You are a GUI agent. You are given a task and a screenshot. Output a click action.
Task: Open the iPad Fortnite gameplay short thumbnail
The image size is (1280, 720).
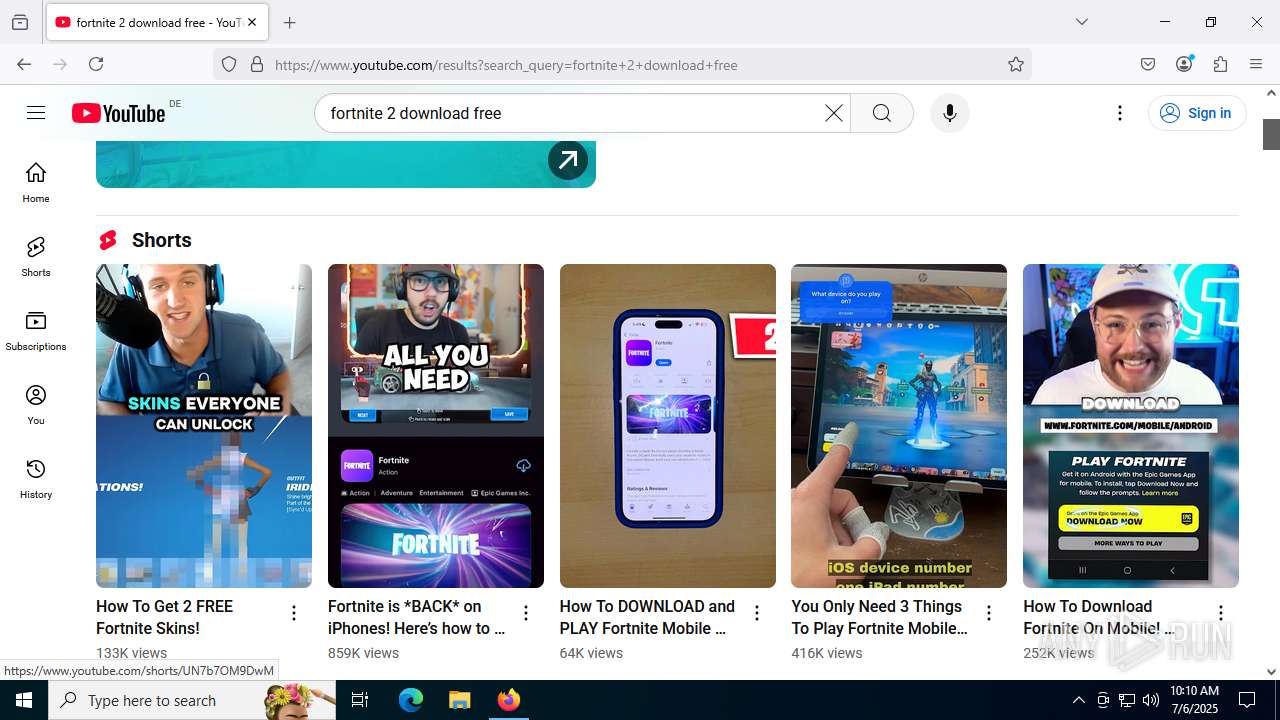(x=899, y=426)
